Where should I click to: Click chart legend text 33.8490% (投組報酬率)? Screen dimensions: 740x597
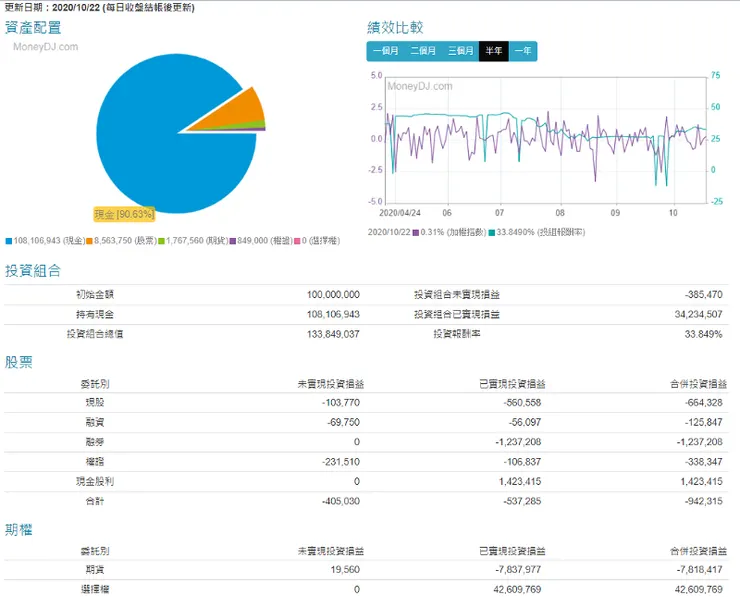coord(541,232)
